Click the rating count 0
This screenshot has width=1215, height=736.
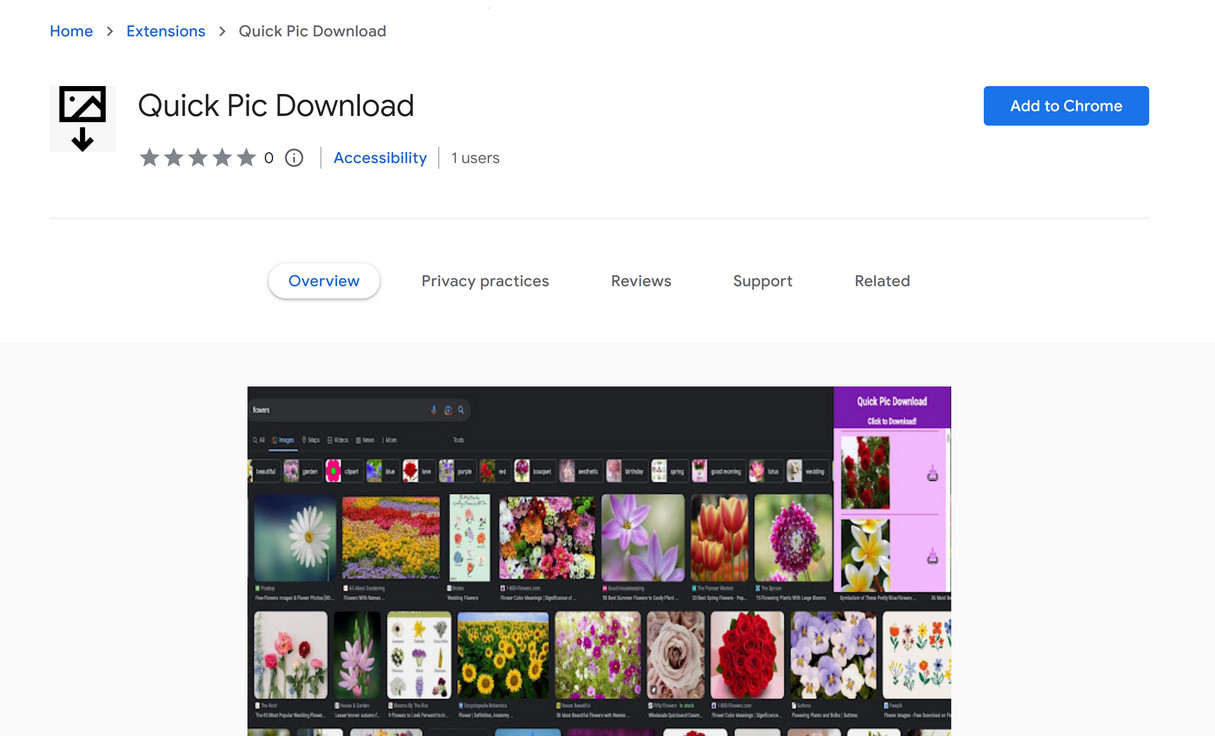(x=269, y=158)
